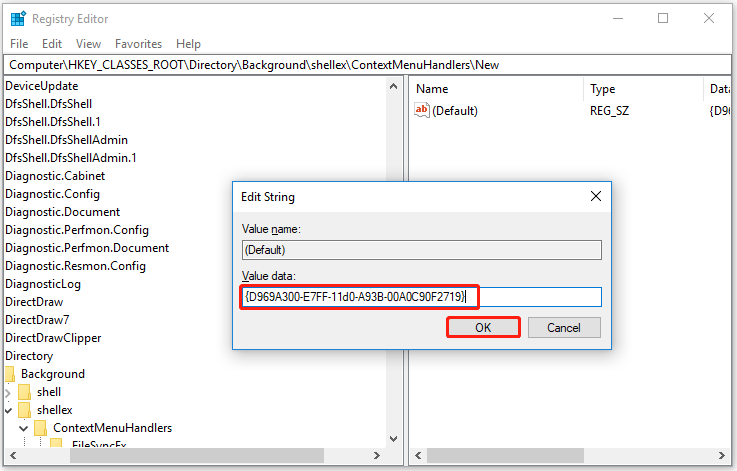The image size is (737, 471).
Task: Open the Help menu
Action: (188, 44)
